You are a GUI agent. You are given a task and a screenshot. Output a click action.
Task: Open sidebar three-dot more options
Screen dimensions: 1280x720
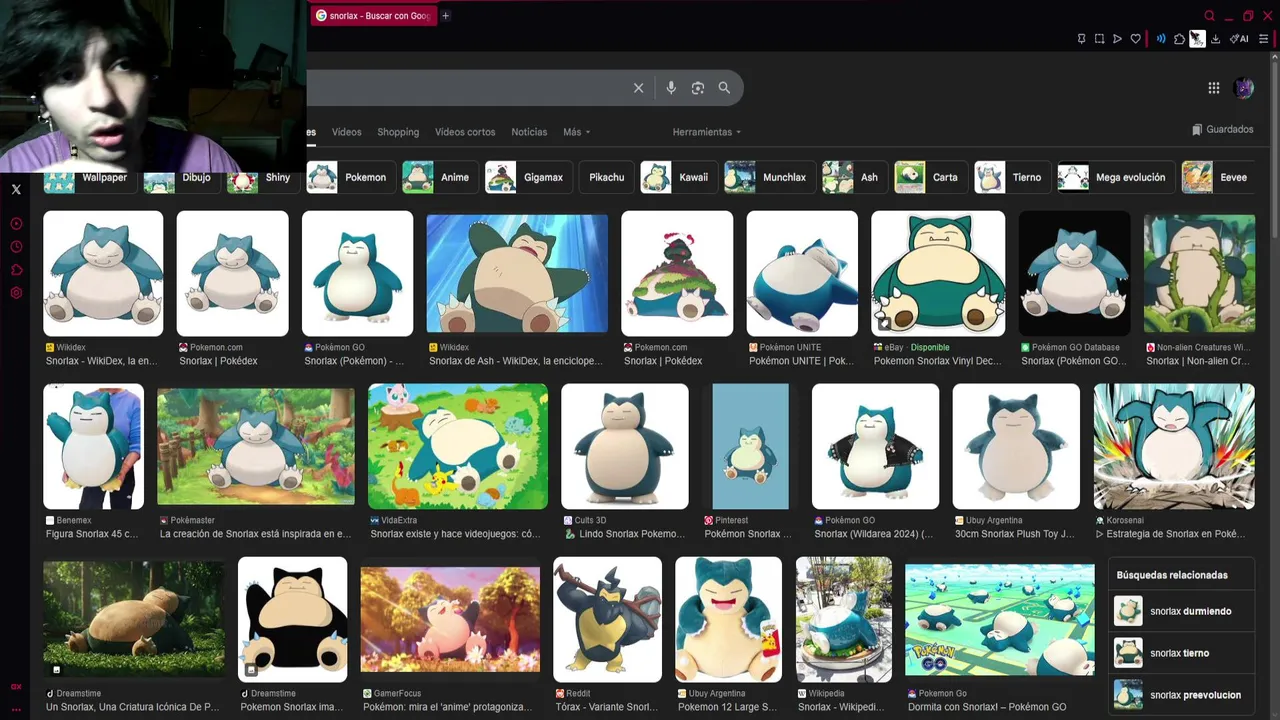tap(16, 709)
